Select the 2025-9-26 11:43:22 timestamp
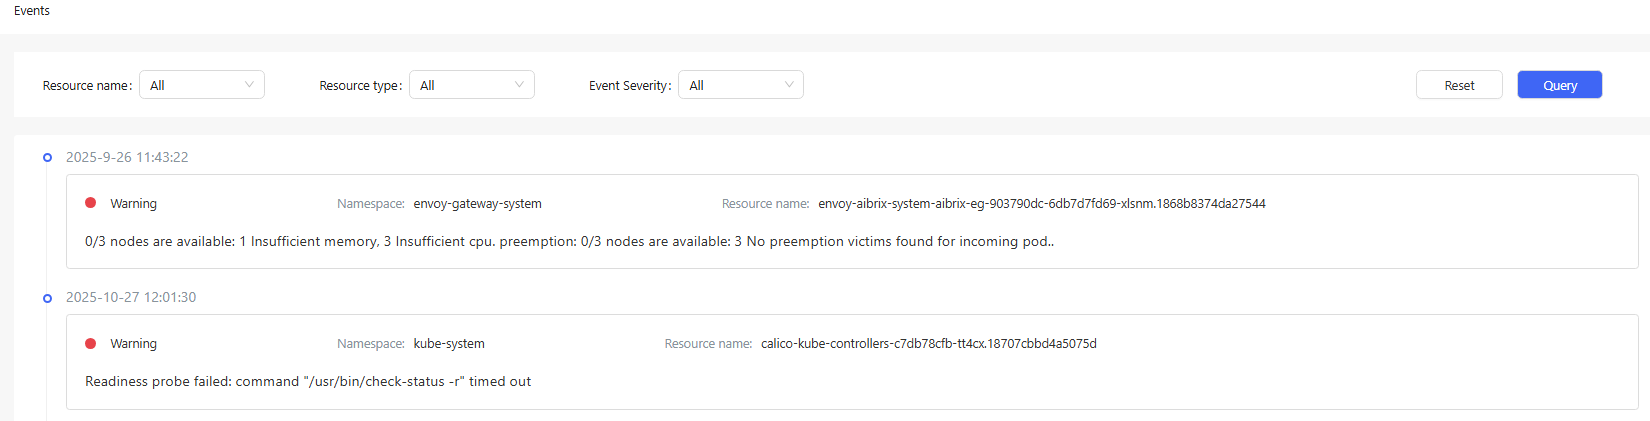Image resolution: width=1650 pixels, height=421 pixels. pos(127,157)
